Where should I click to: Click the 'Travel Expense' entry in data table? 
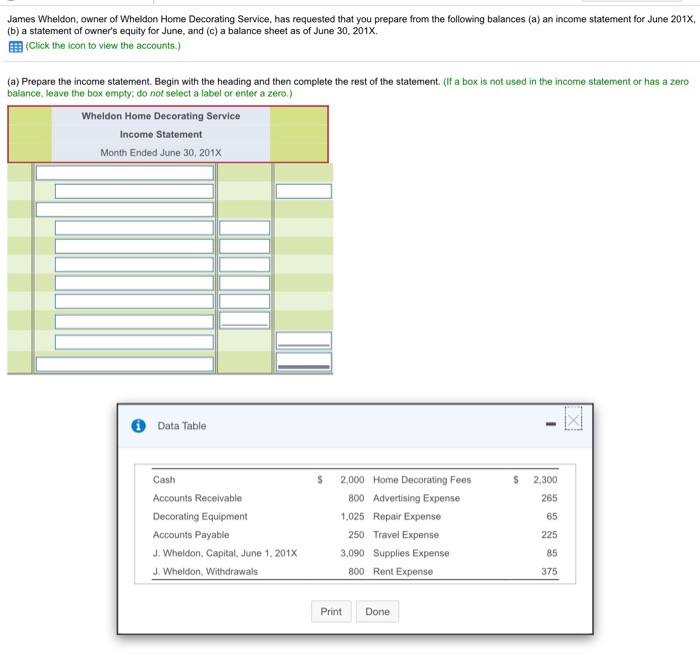pyautogui.click(x=406, y=534)
